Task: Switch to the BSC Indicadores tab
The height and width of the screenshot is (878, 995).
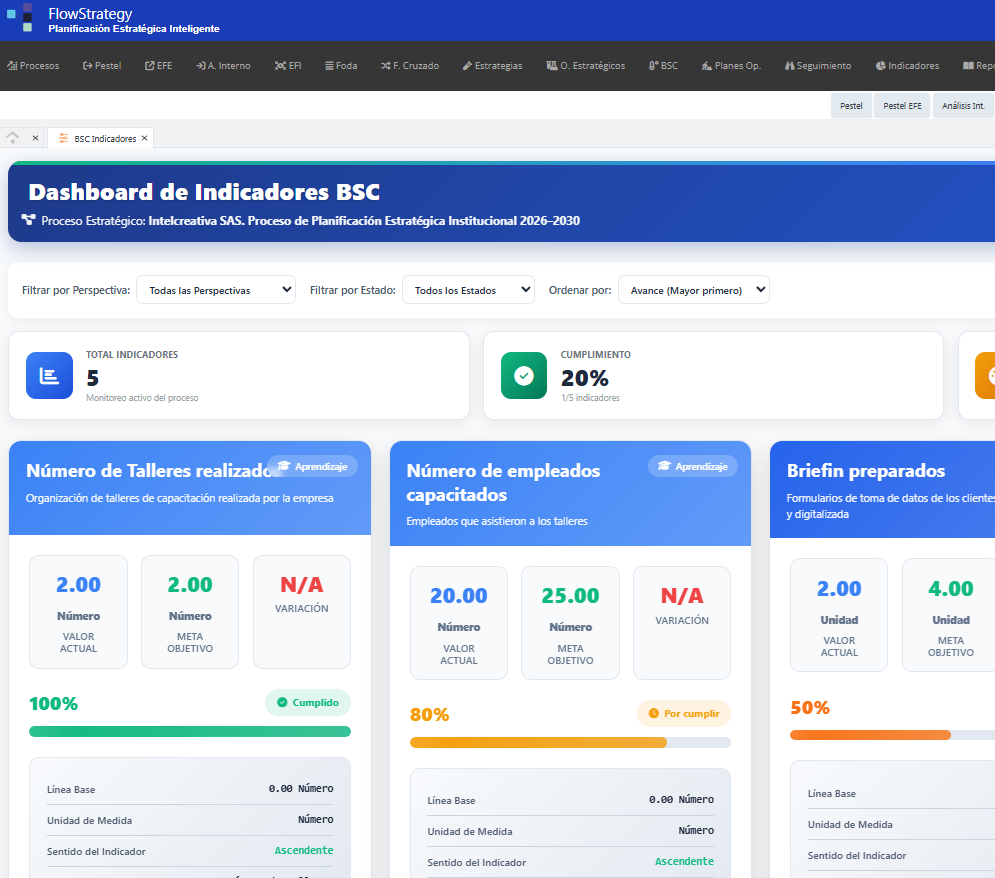Action: [x=100, y=138]
